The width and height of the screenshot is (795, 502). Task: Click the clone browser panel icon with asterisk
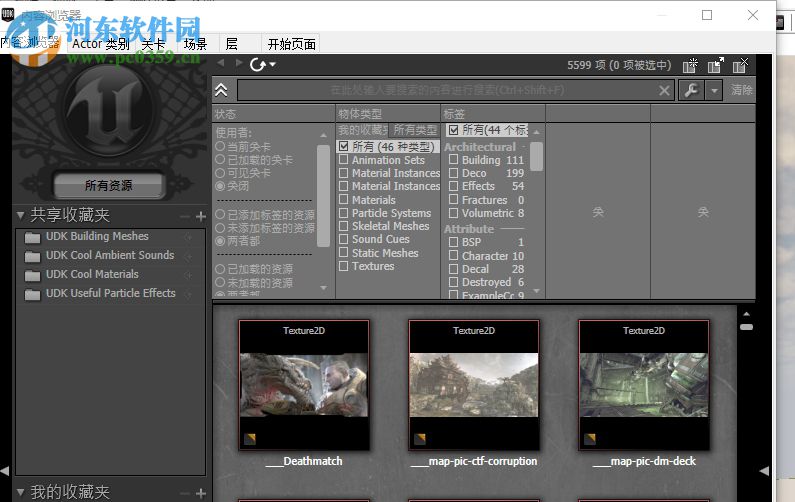tap(690, 65)
